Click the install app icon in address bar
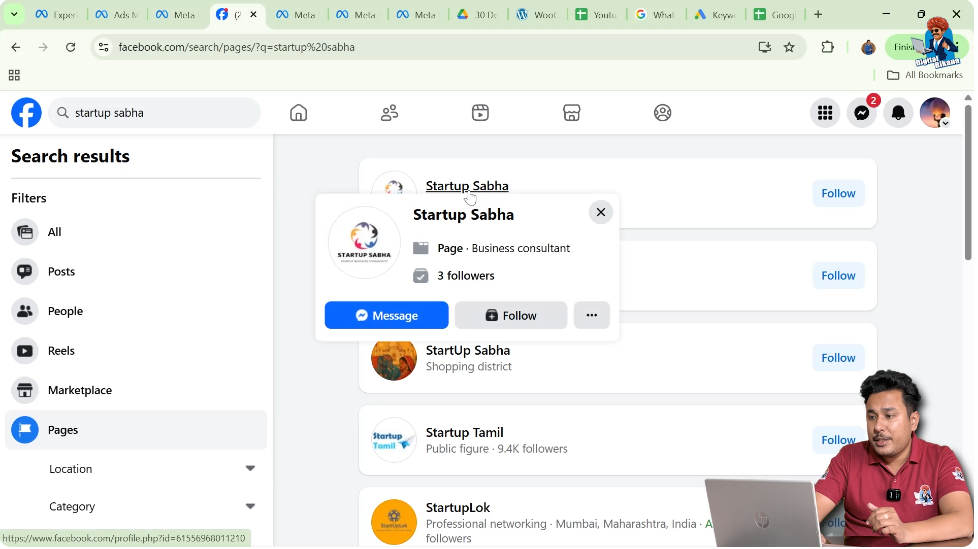This screenshot has height=549, width=978. coord(765,47)
